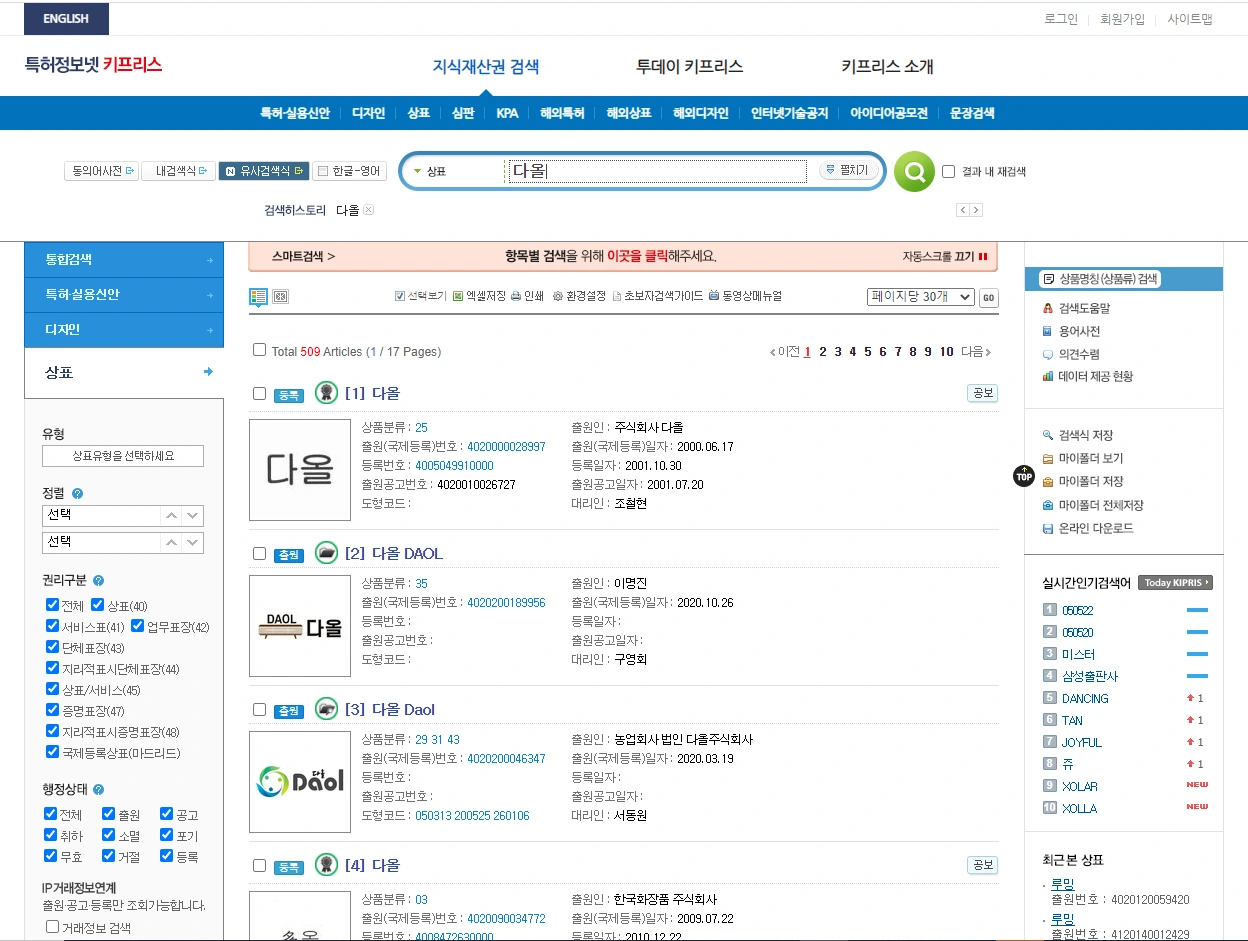Click 공보 button for result [1]
This screenshot has width=1248, height=941.
[x=982, y=393]
